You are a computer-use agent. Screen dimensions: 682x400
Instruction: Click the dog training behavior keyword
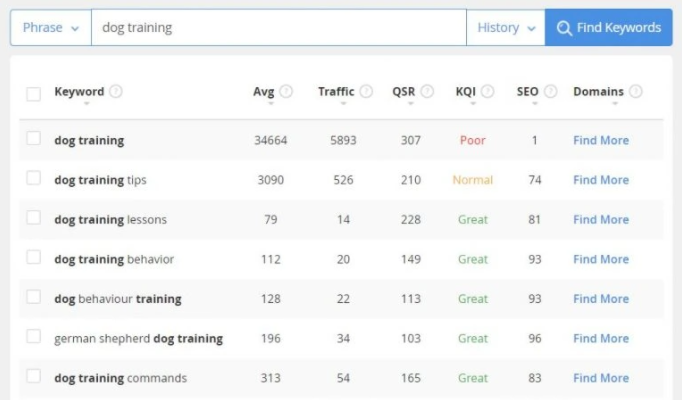(114, 259)
